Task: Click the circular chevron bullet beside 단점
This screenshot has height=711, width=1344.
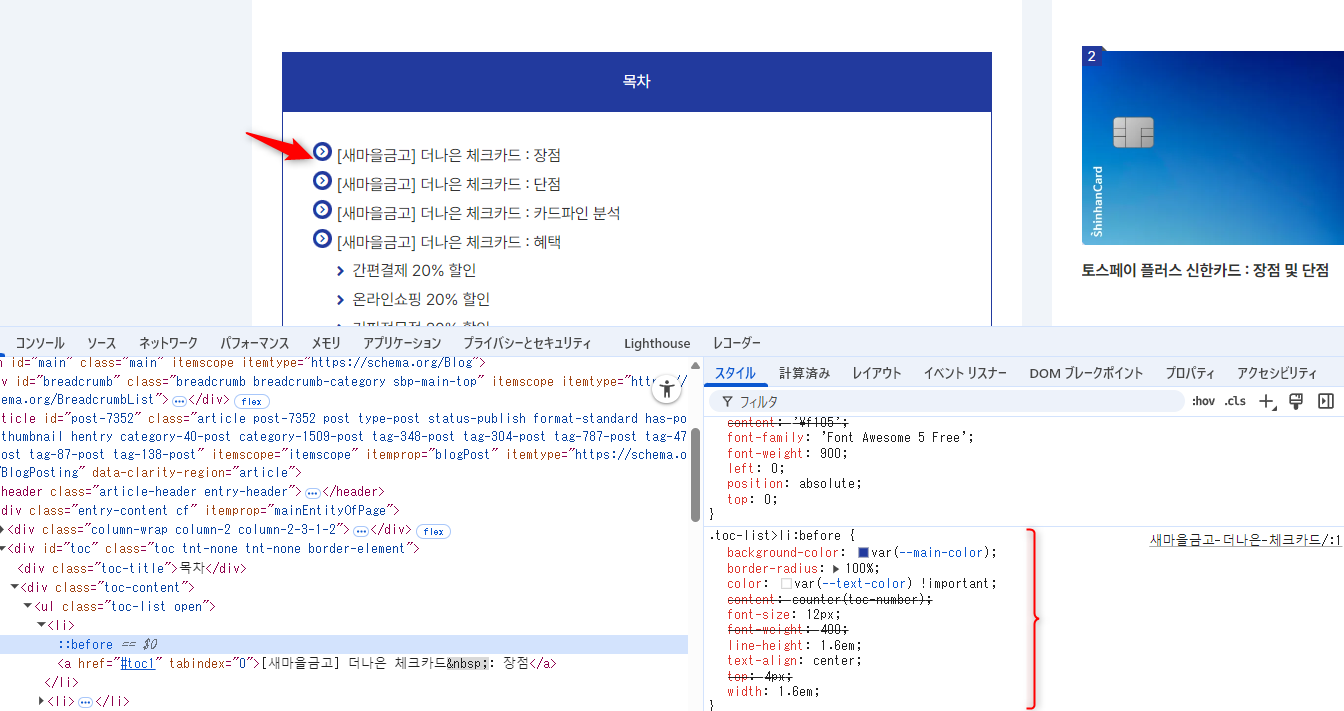Action: click(x=322, y=181)
